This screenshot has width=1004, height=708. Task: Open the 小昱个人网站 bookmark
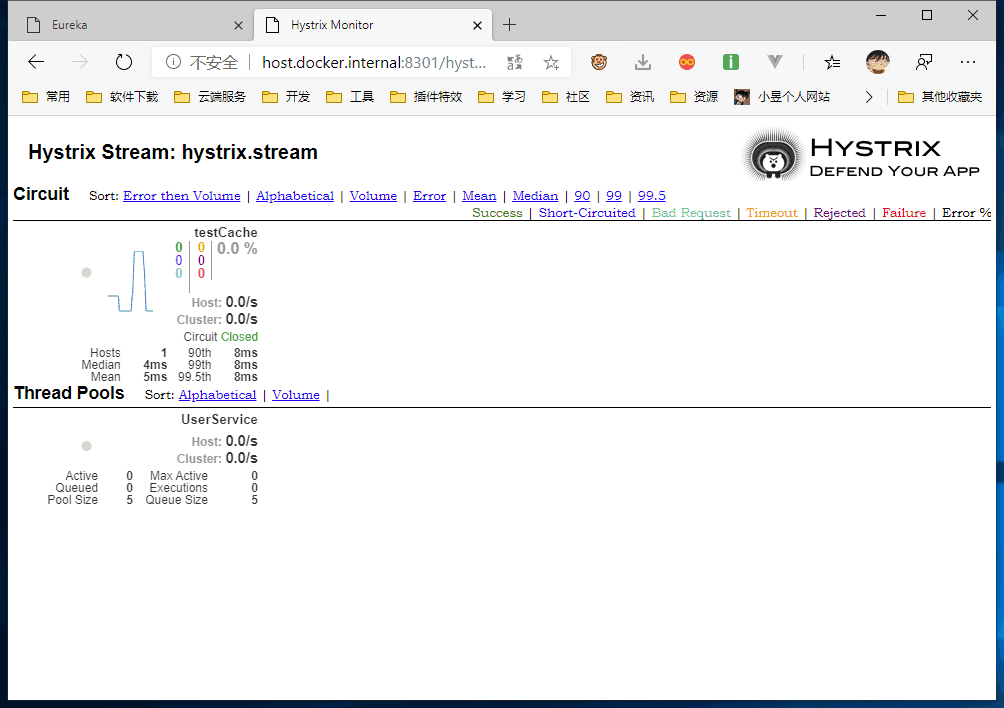(782, 97)
